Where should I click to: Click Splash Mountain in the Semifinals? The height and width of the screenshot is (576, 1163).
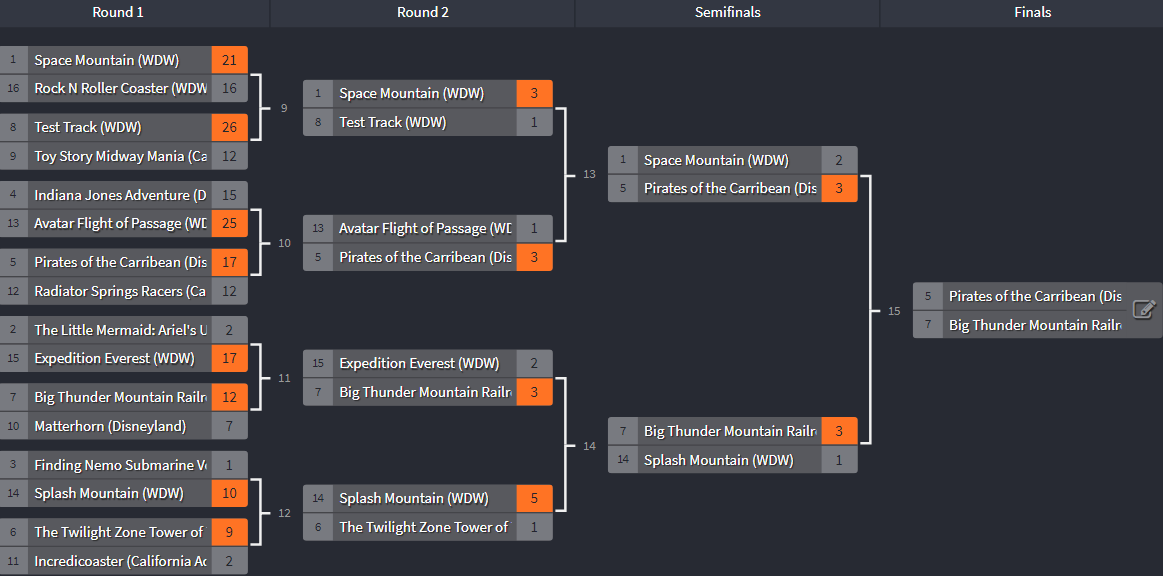tap(718, 460)
